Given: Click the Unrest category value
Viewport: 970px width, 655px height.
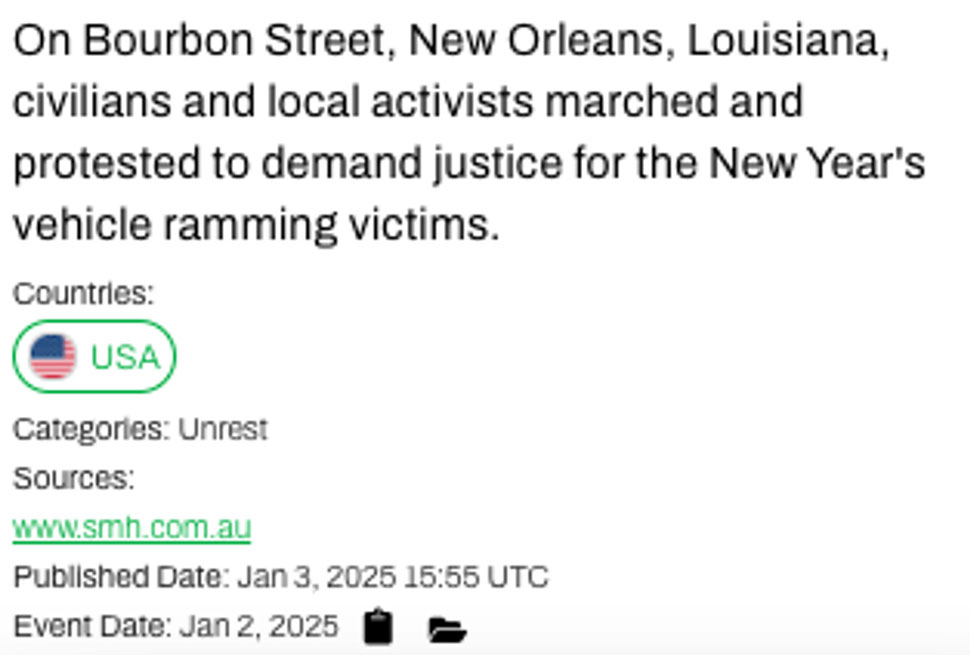Looking at the screenshot, I should (x=223, y=429).
